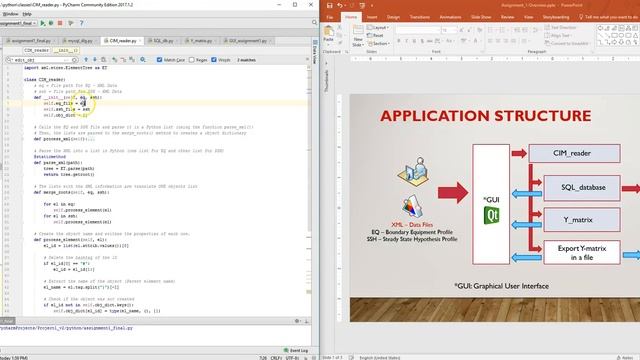Open the Layout dropdown in PowerPoint
The height and width of the screenshot is (360, 640).
point(378,27)
